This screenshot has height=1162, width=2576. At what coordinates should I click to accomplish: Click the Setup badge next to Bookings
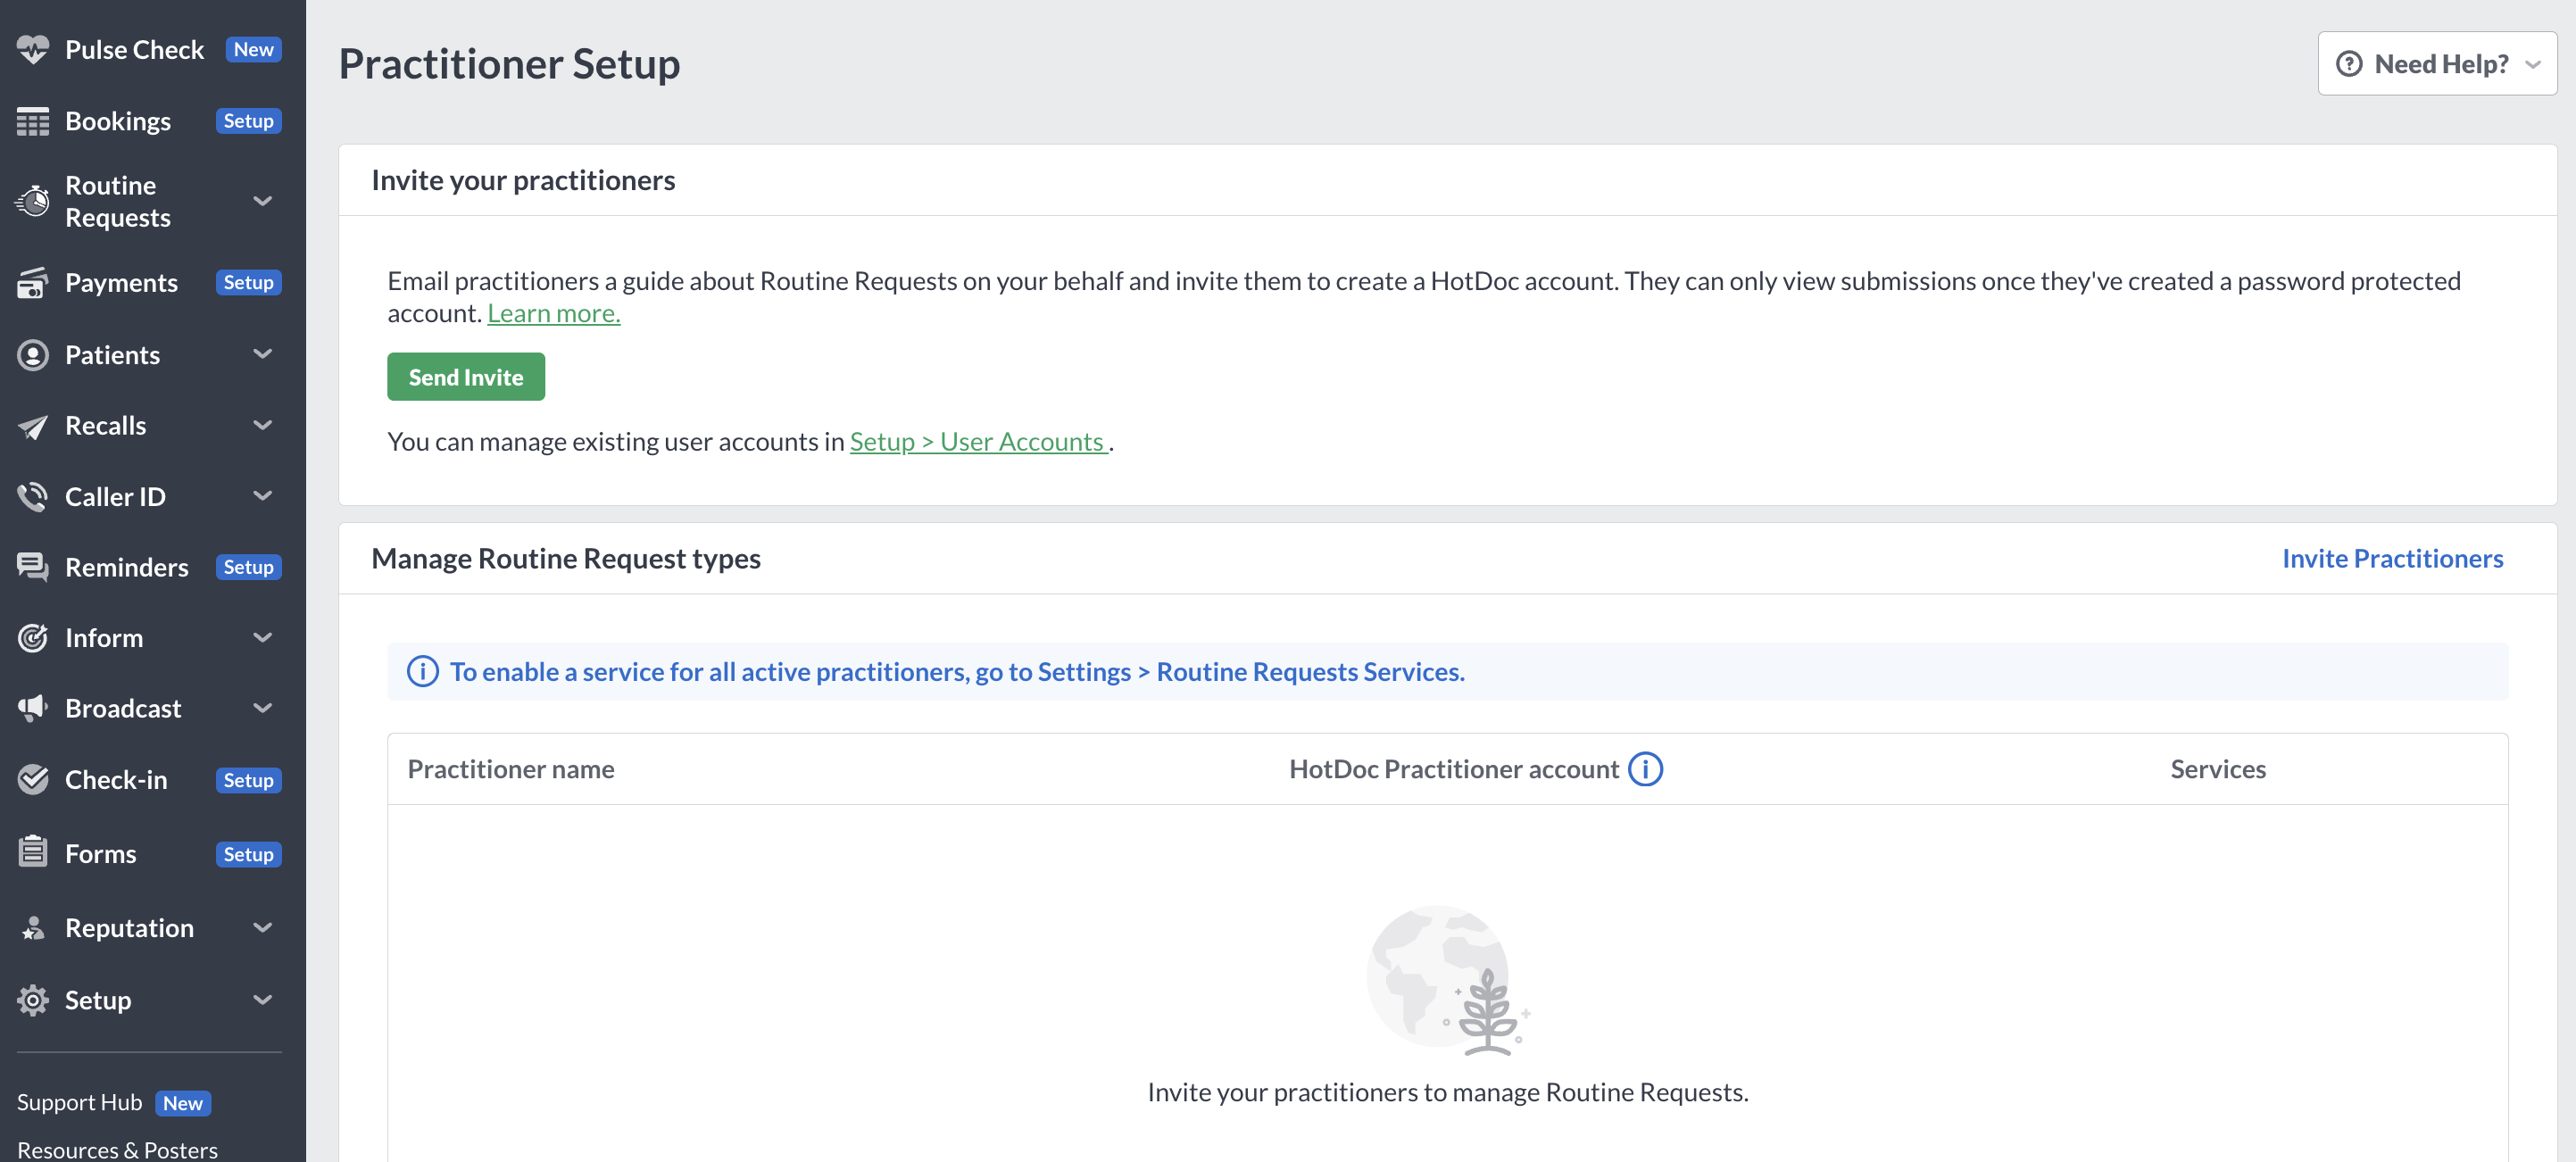[248, 121]
